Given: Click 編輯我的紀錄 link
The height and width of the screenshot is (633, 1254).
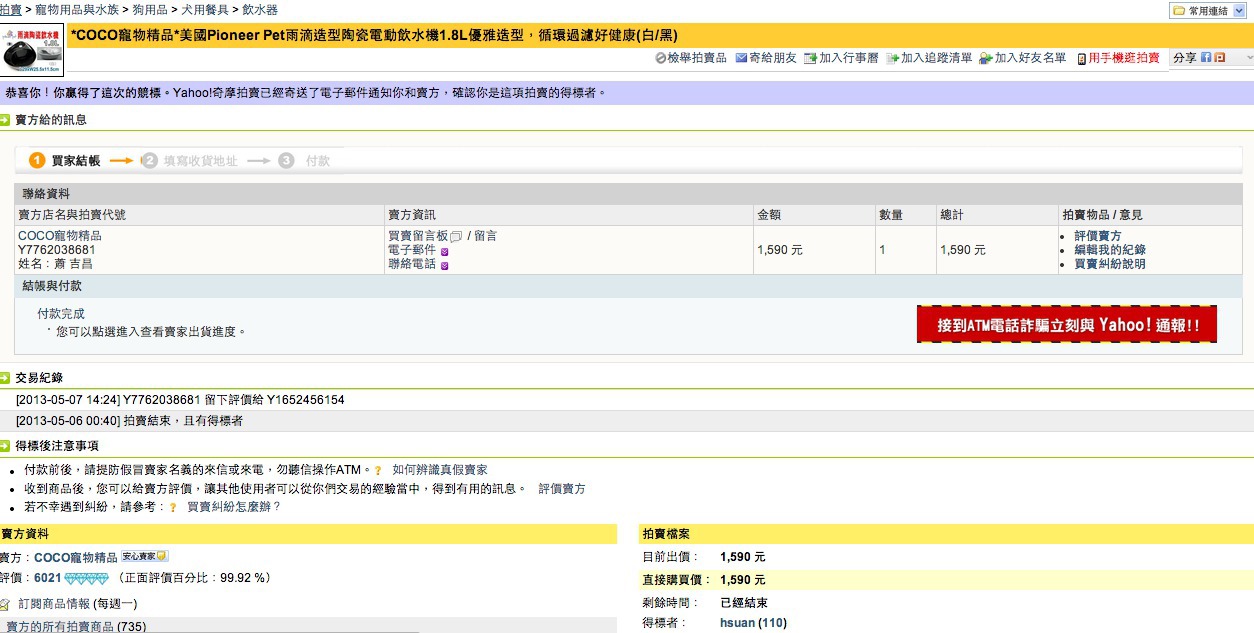Looking at the screenshot, I should point(1110,250).
